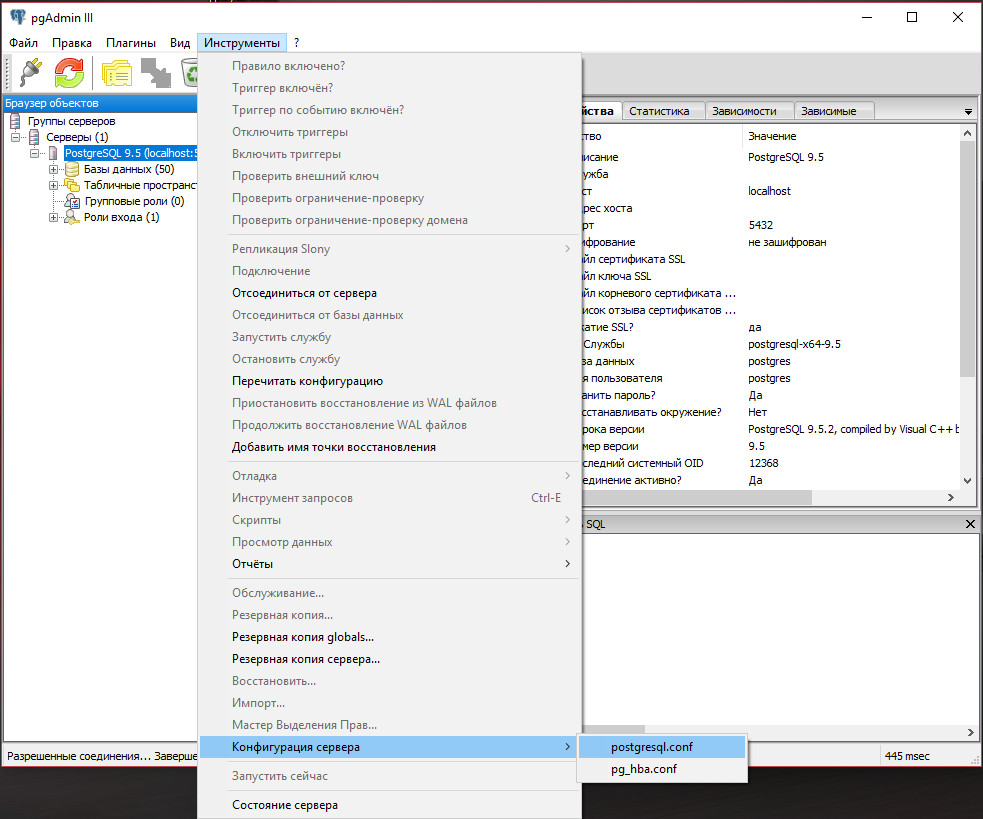This screenshot has height=819, width=983.
Task: Switch to the Статистика tab
Action: point(659,111)
